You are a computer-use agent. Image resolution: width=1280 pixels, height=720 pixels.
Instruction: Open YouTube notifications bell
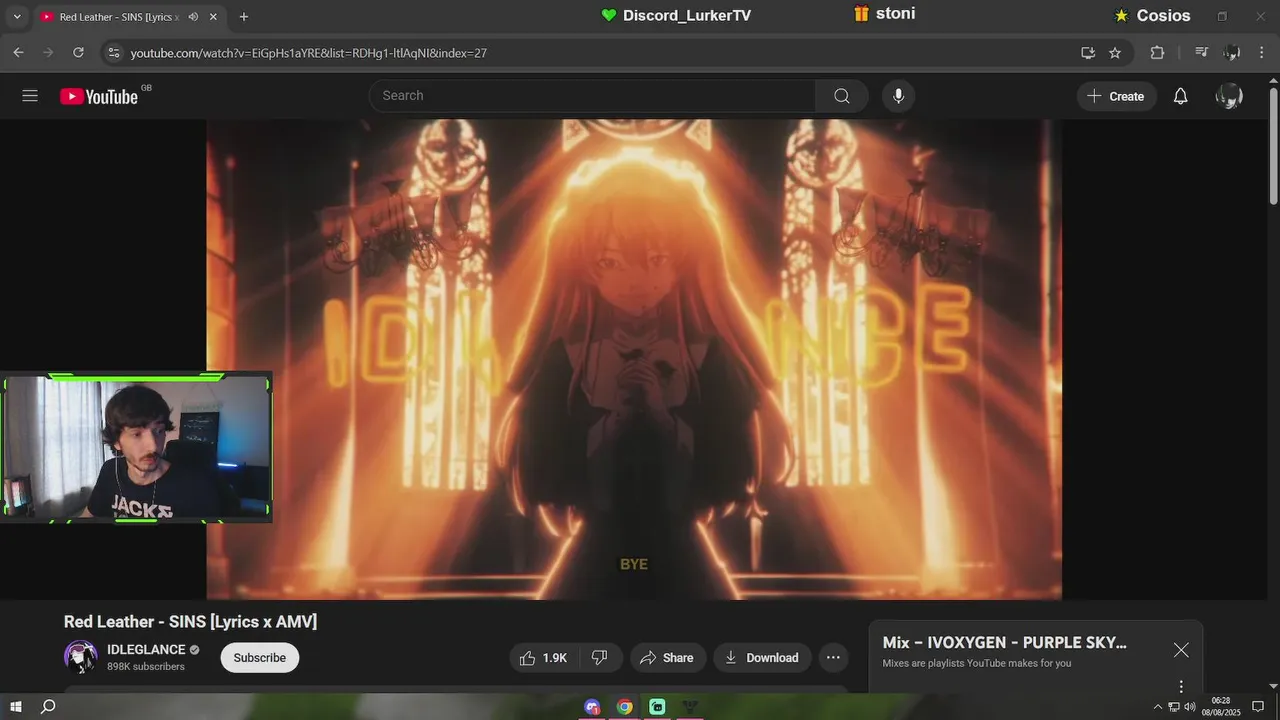click(x=1180, y=96)
